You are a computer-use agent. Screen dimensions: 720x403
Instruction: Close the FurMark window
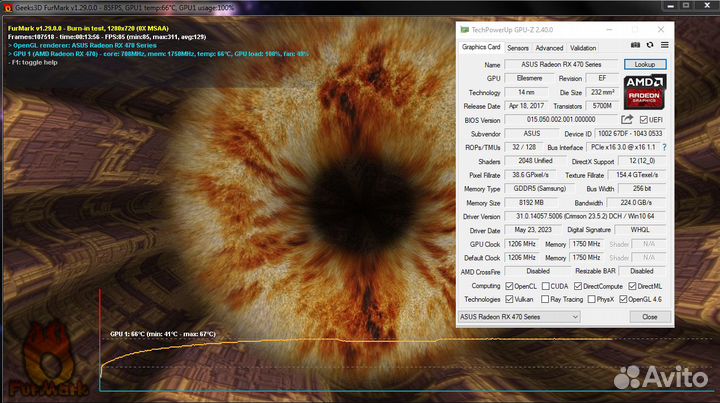pyautogui.click(x=707, y=6)
